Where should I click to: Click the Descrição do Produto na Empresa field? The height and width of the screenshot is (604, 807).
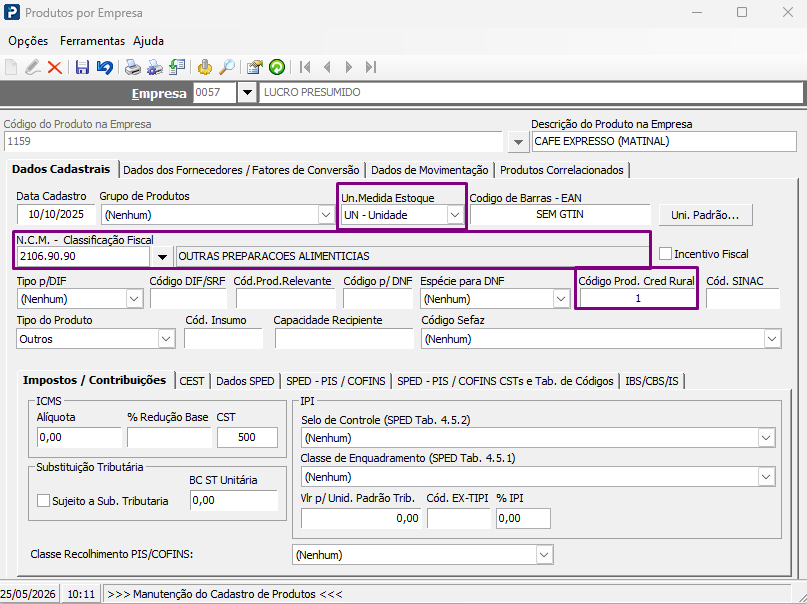click(x=664, y=141)
